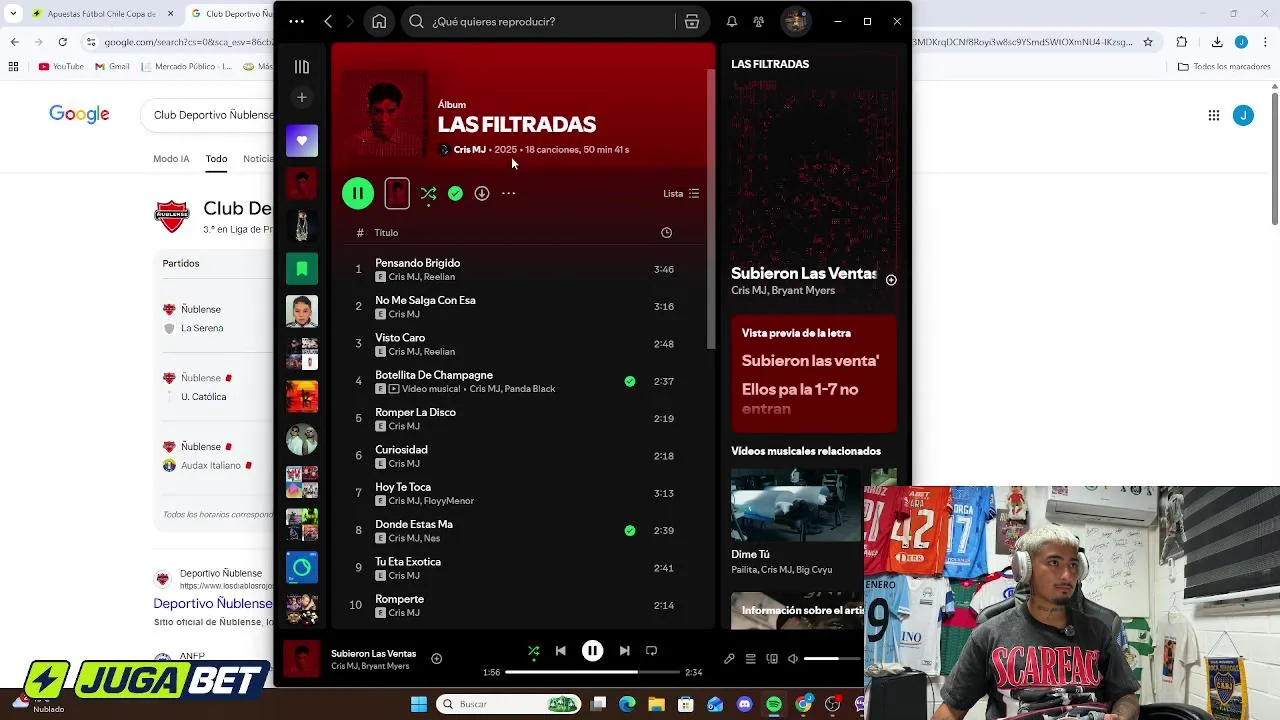Viewport: 1280px width, 720px height.
Task: Open Deportivo Ñublense search result link
Action: (212, 604)
